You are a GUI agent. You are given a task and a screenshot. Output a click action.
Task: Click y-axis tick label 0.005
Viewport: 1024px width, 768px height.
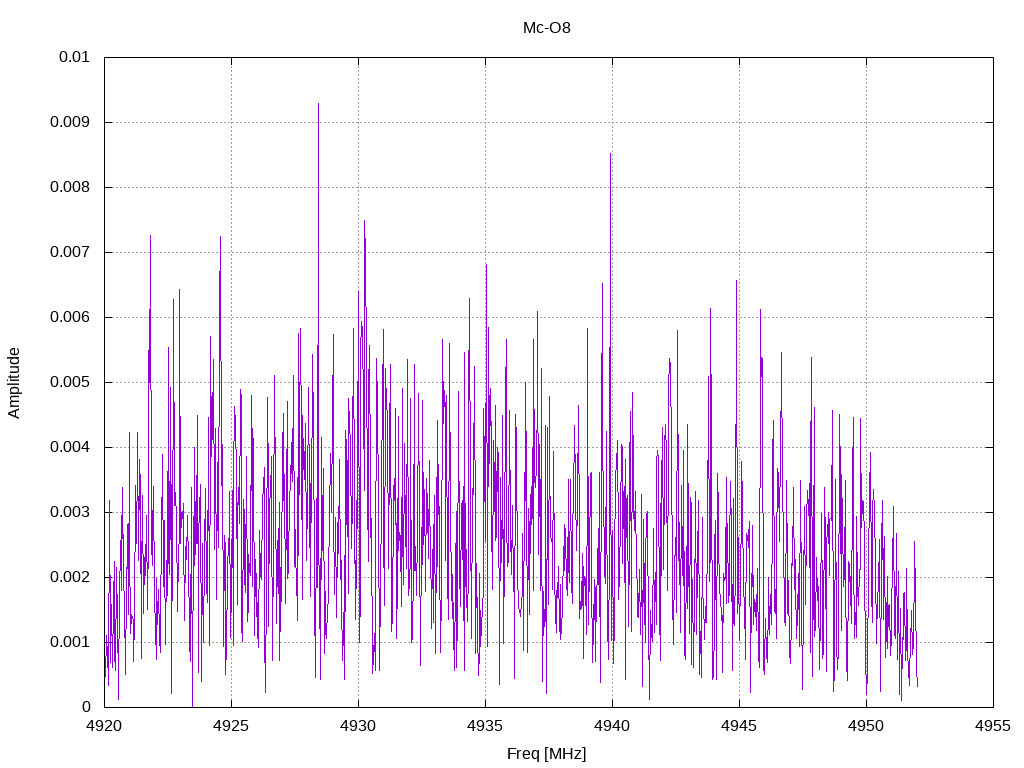click(x=71, y=382)
